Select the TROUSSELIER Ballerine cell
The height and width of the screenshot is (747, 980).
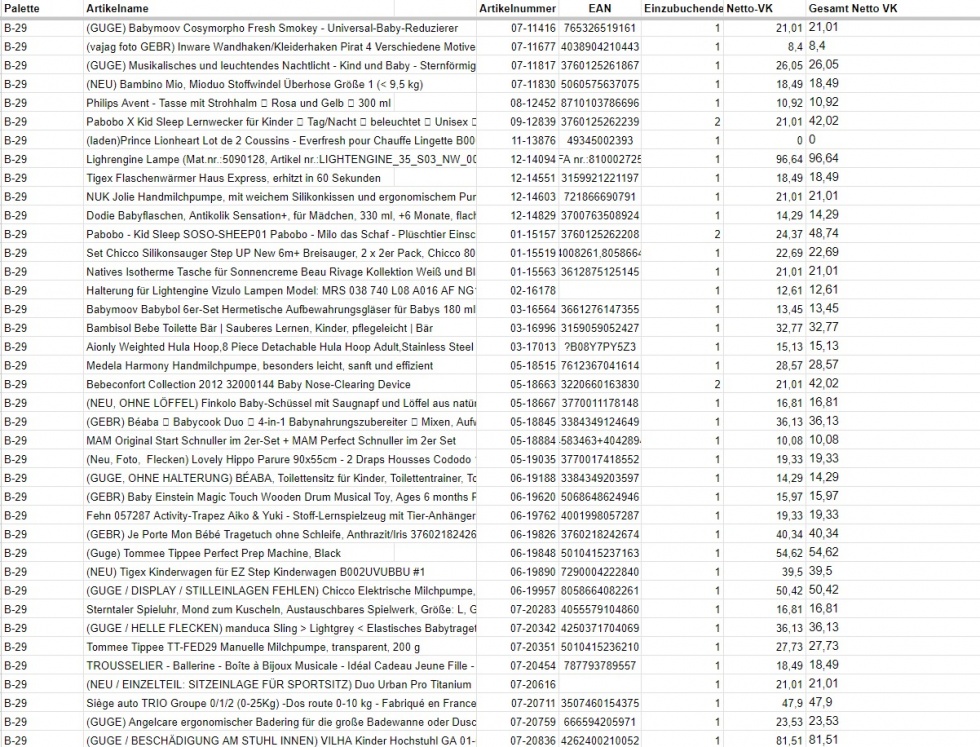coord(281,666)
